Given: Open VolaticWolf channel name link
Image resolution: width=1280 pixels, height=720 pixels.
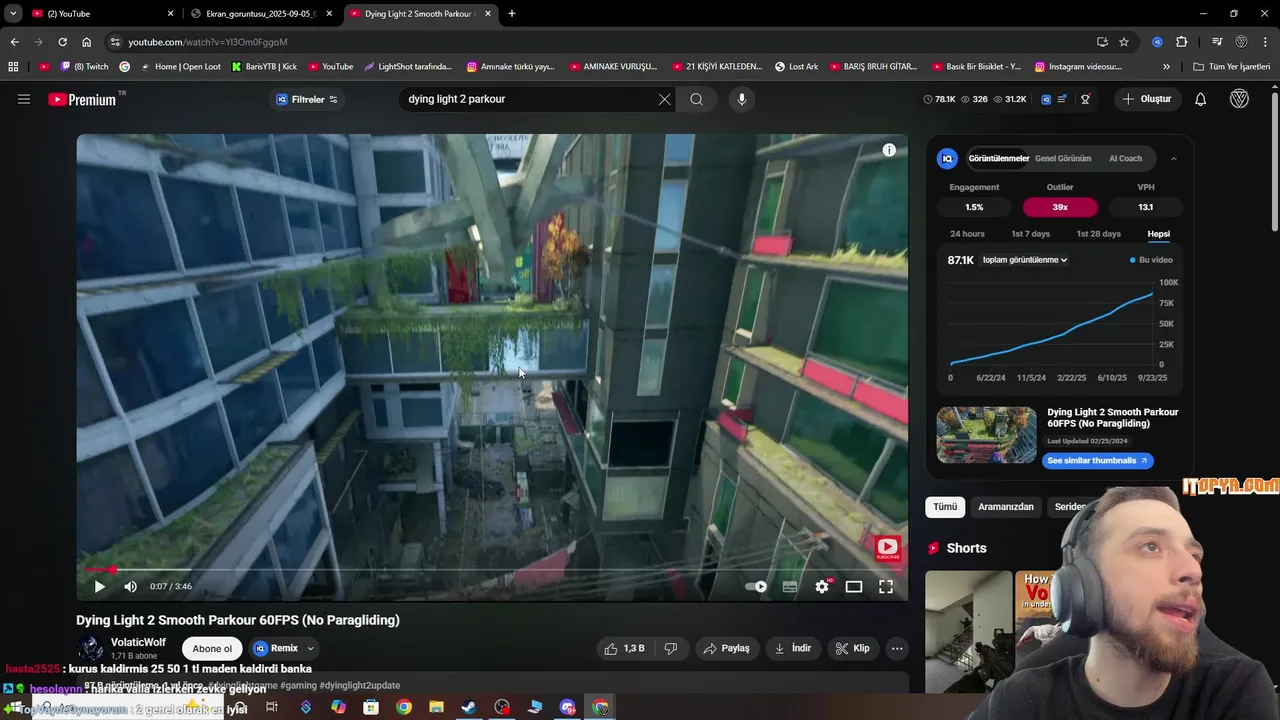Looking at the screenshot, I should click(x=138, y=642).
